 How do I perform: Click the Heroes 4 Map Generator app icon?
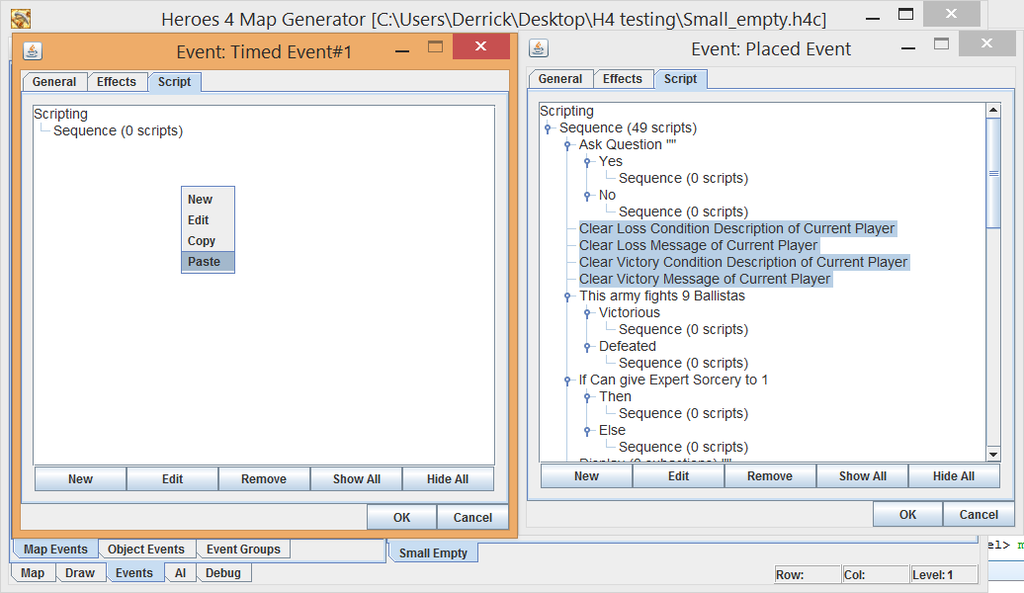click(x=21, y=19)
